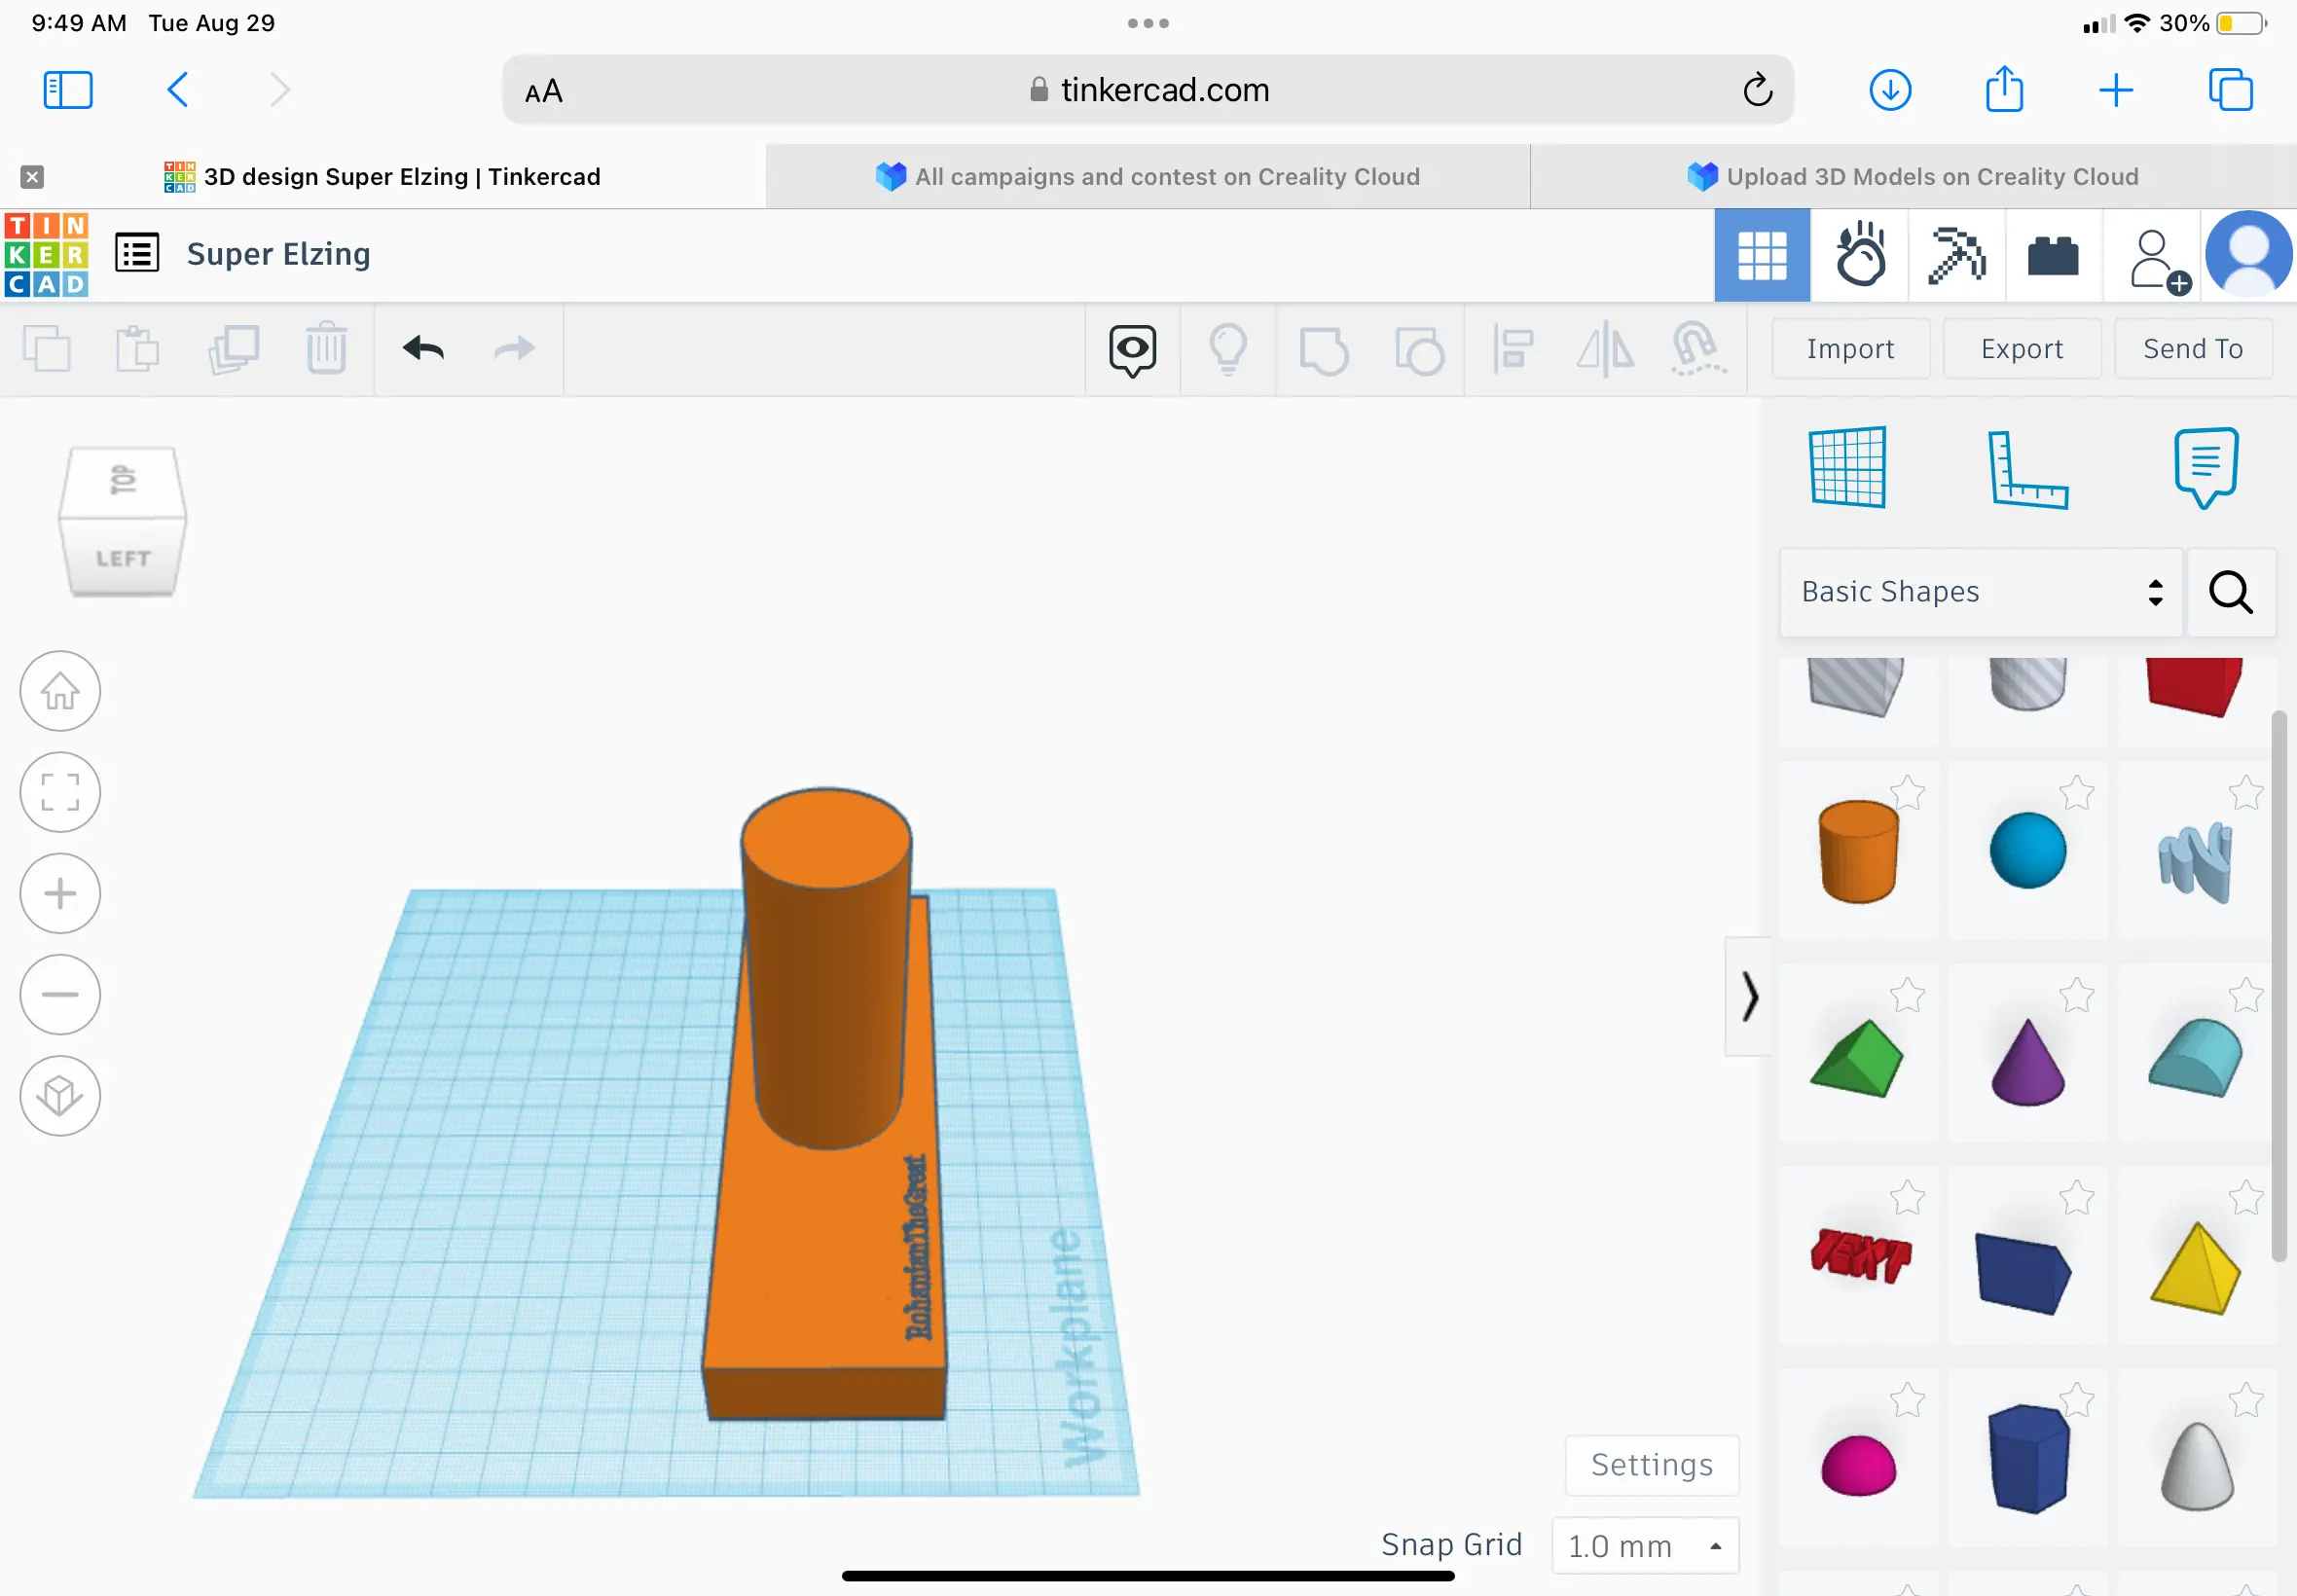Favorite the cylinder shape star
The image size is (2297, 1596).
coord(1908,793)
